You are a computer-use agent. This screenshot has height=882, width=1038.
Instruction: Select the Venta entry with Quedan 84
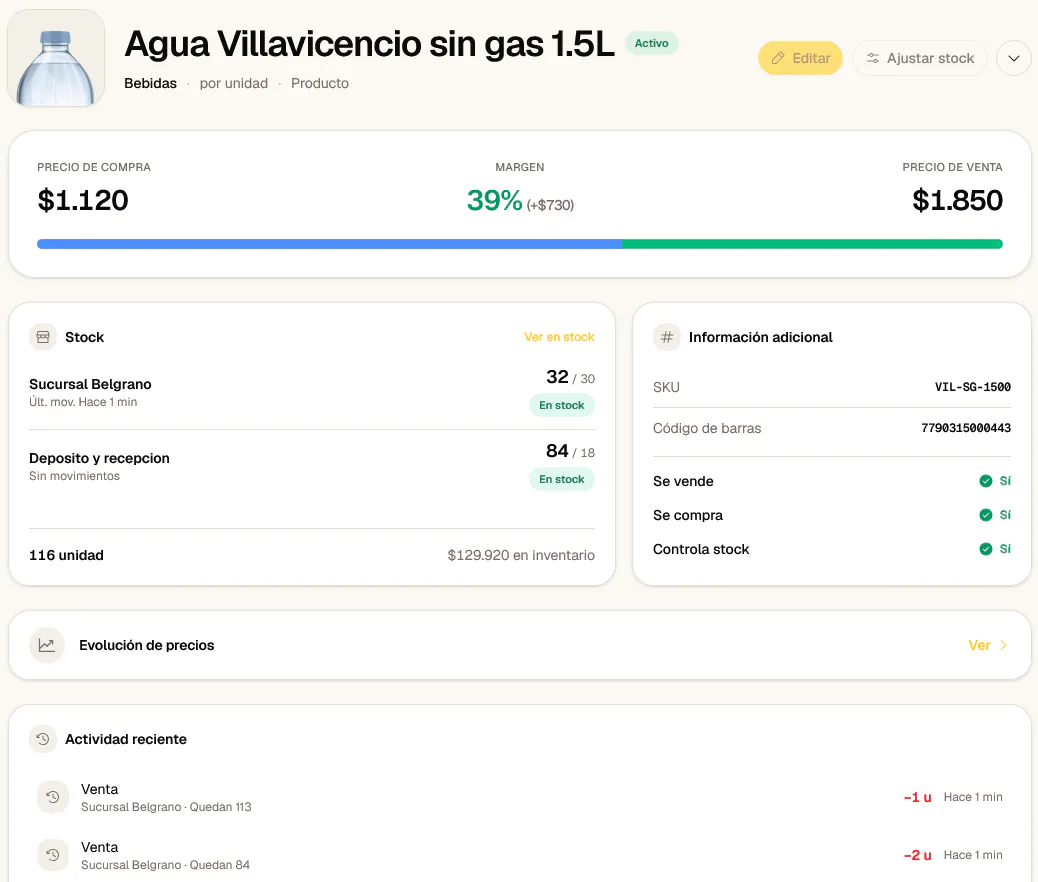(520, 855)
